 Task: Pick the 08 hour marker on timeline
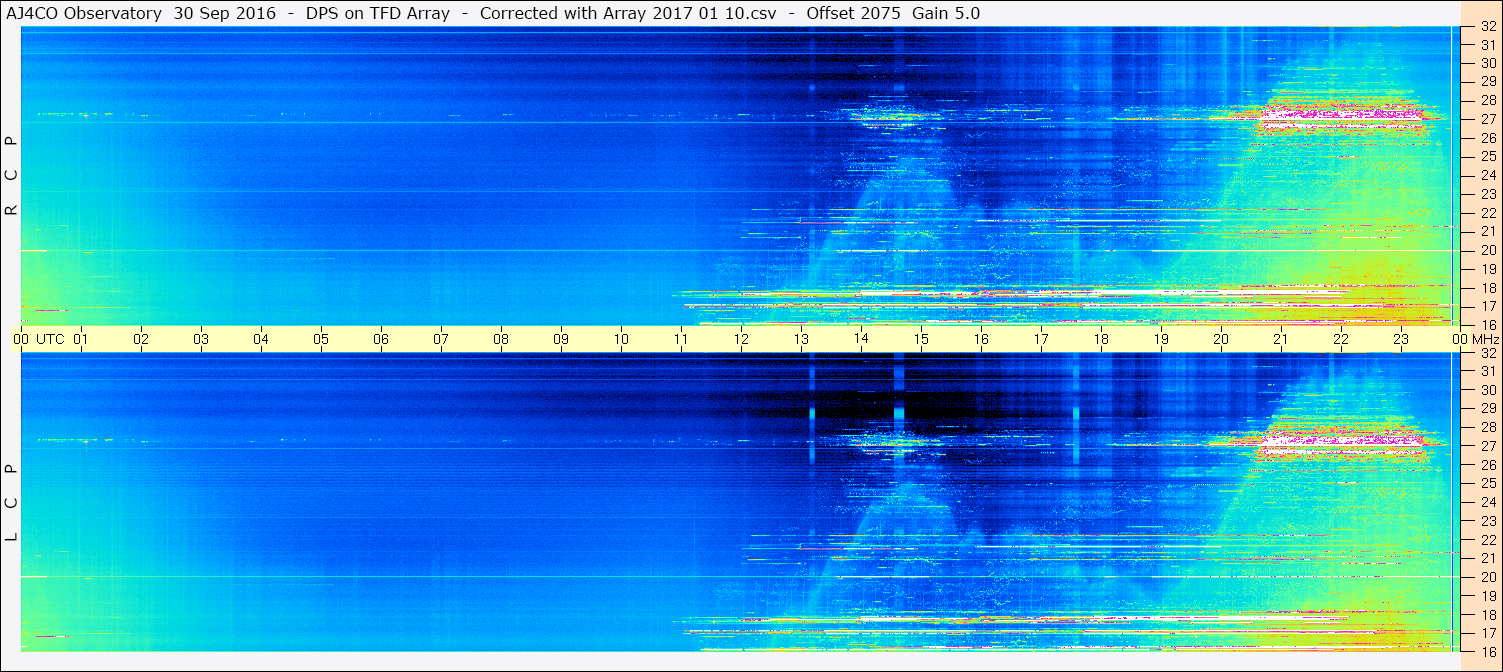501,339
